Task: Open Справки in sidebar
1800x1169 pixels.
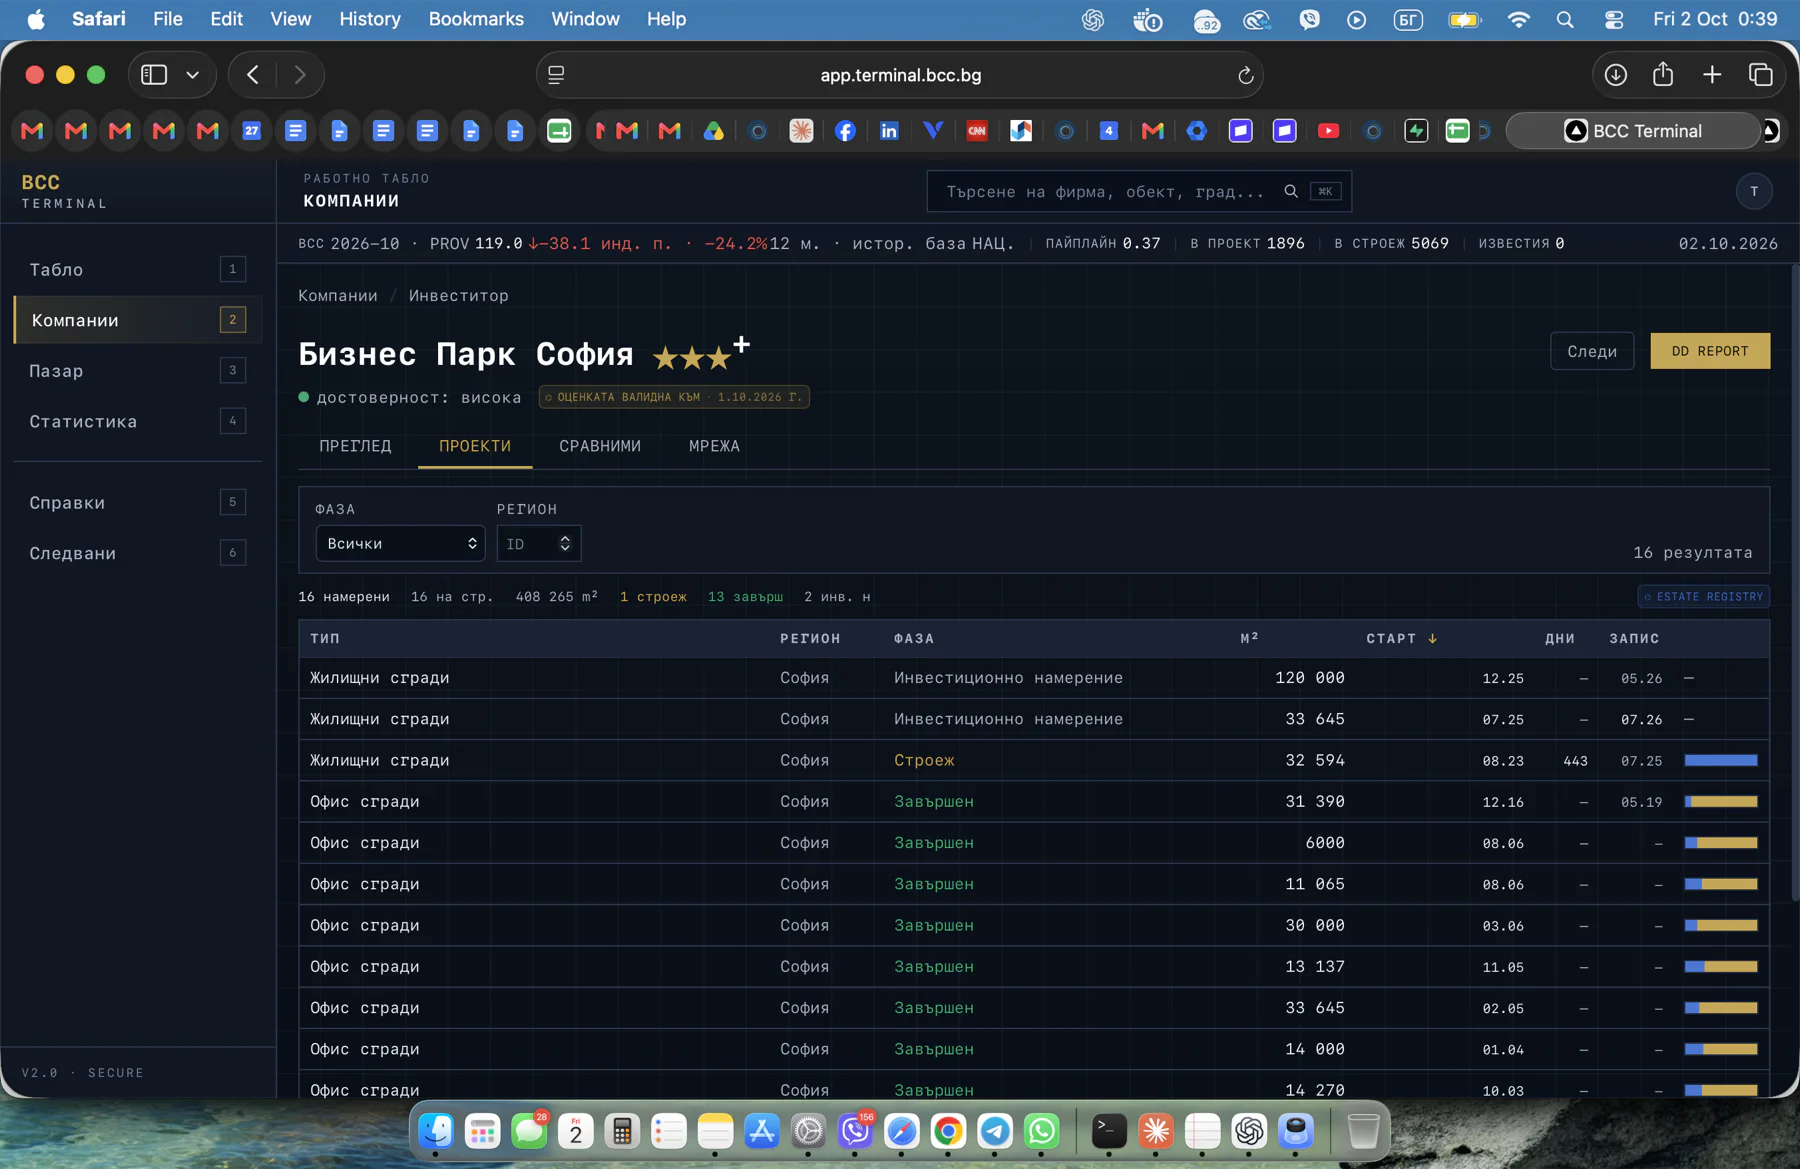Action: pos(137,502)
